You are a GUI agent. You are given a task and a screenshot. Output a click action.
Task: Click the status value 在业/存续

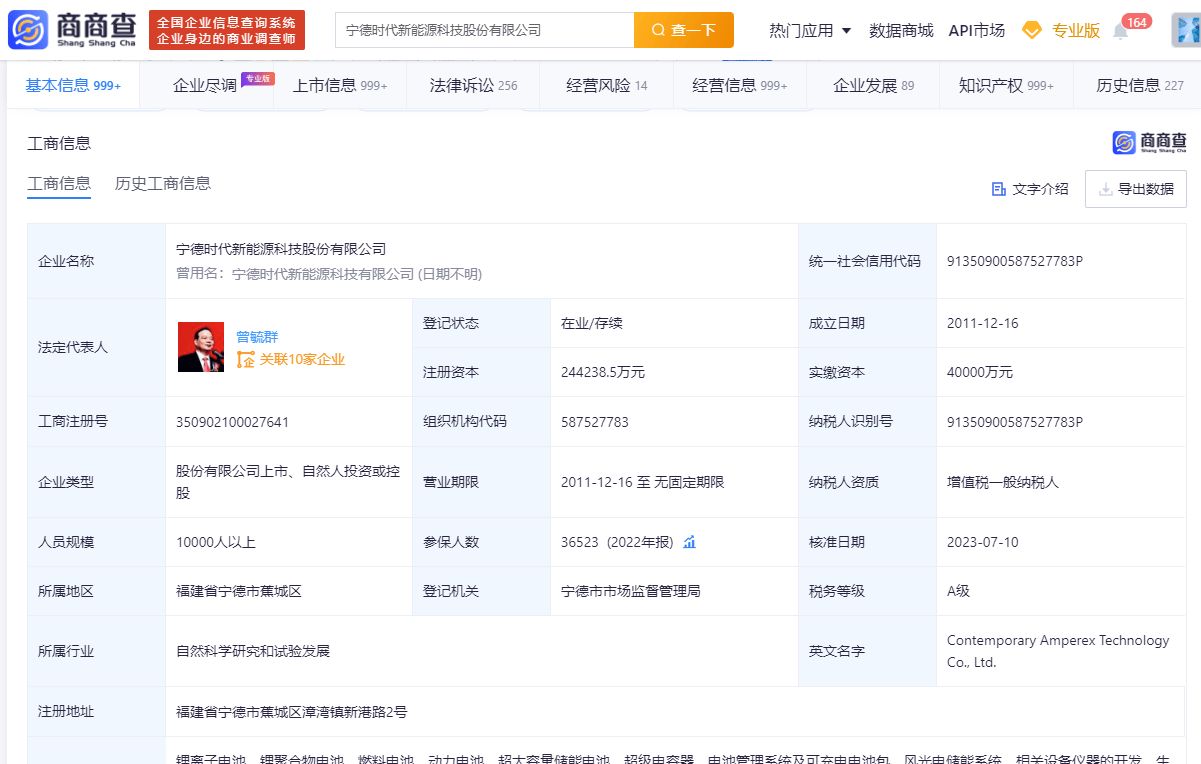592,323
